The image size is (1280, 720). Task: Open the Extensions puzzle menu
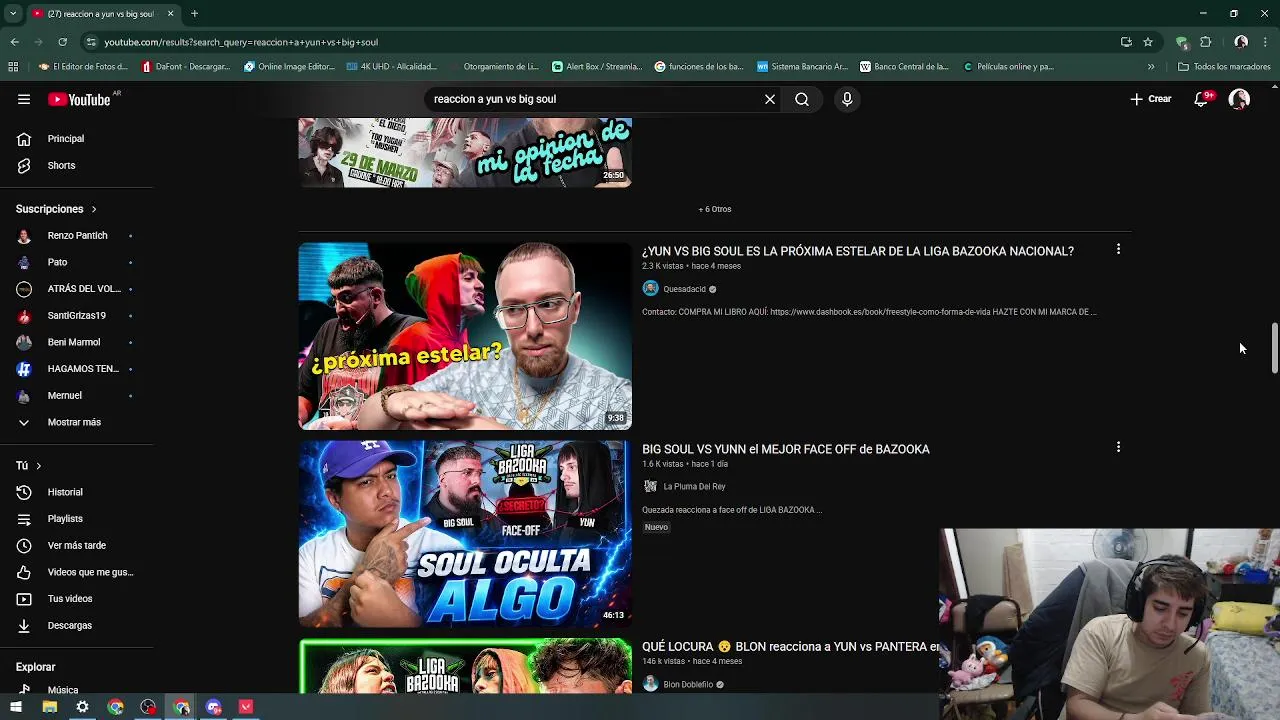[x=1205, y=42]
